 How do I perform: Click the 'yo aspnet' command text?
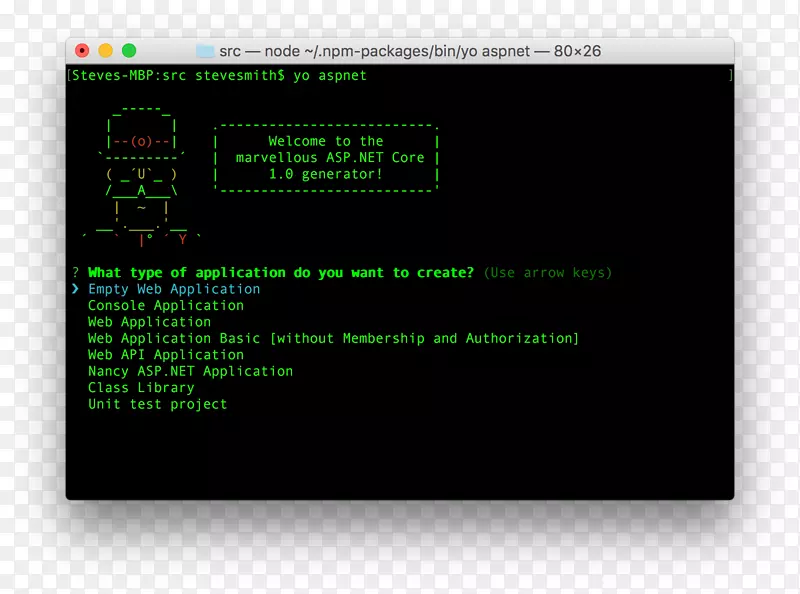(330, 76)
